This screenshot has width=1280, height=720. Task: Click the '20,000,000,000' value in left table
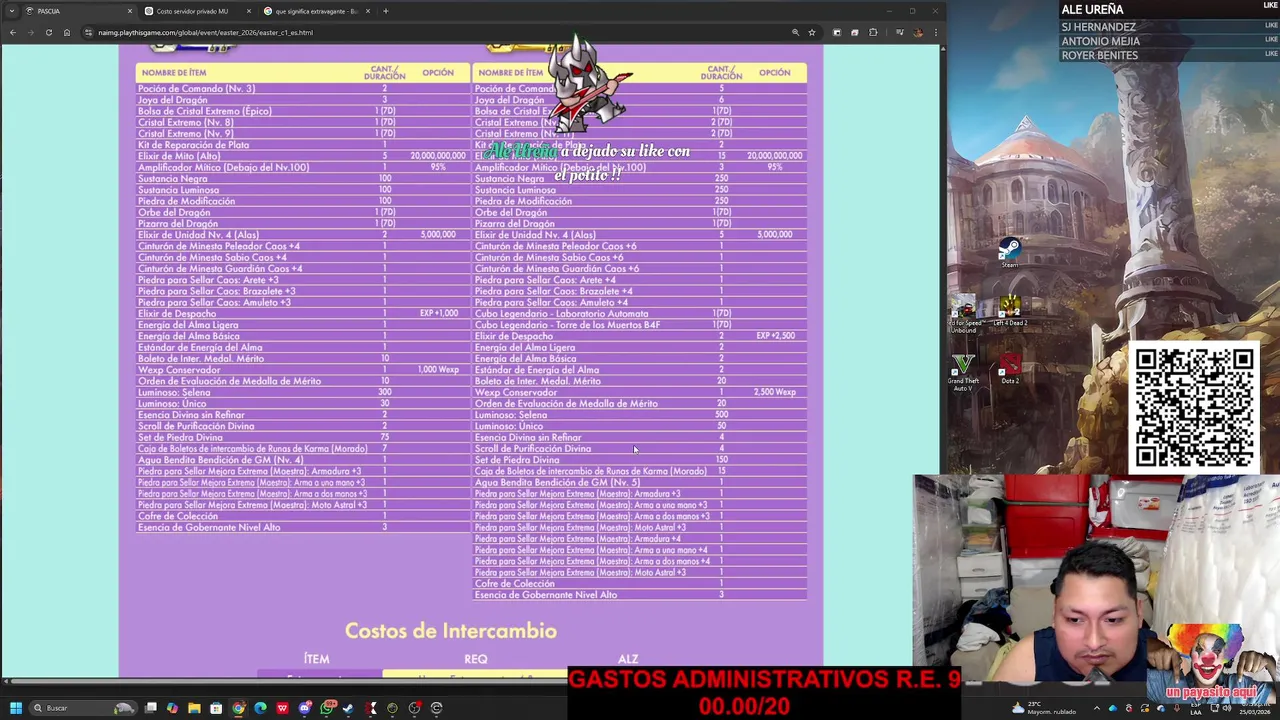pyautogui.click(x=438, y=156)
